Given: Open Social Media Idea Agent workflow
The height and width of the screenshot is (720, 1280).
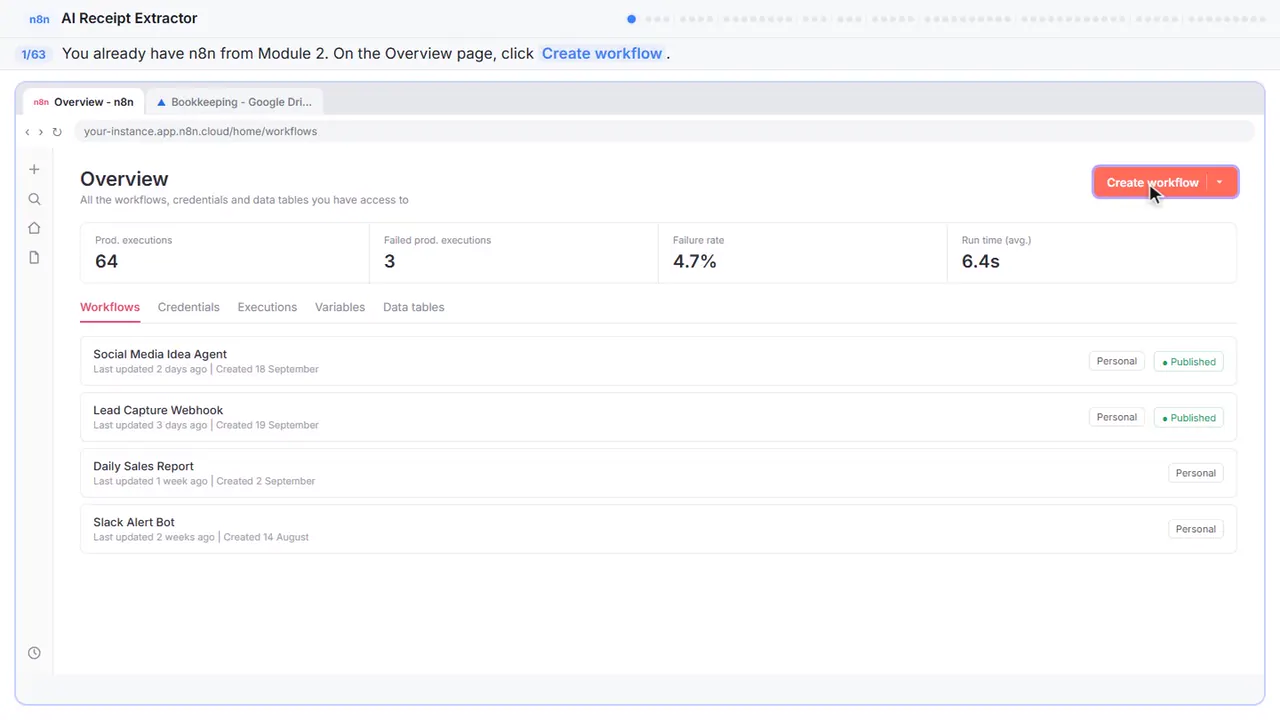Looking at the screenshot, I should (658, 361).
